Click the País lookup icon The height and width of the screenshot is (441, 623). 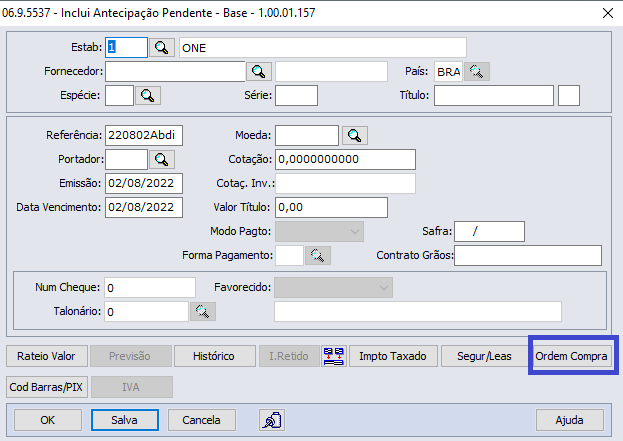pos(476,72)
